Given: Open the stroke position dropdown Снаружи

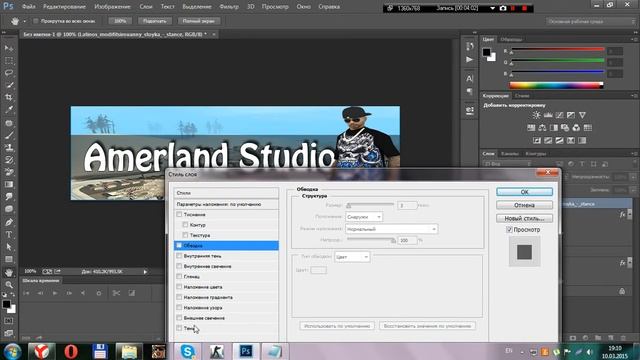Looking at the screenshot, I should pyautogui.click(x=364, y=217).
